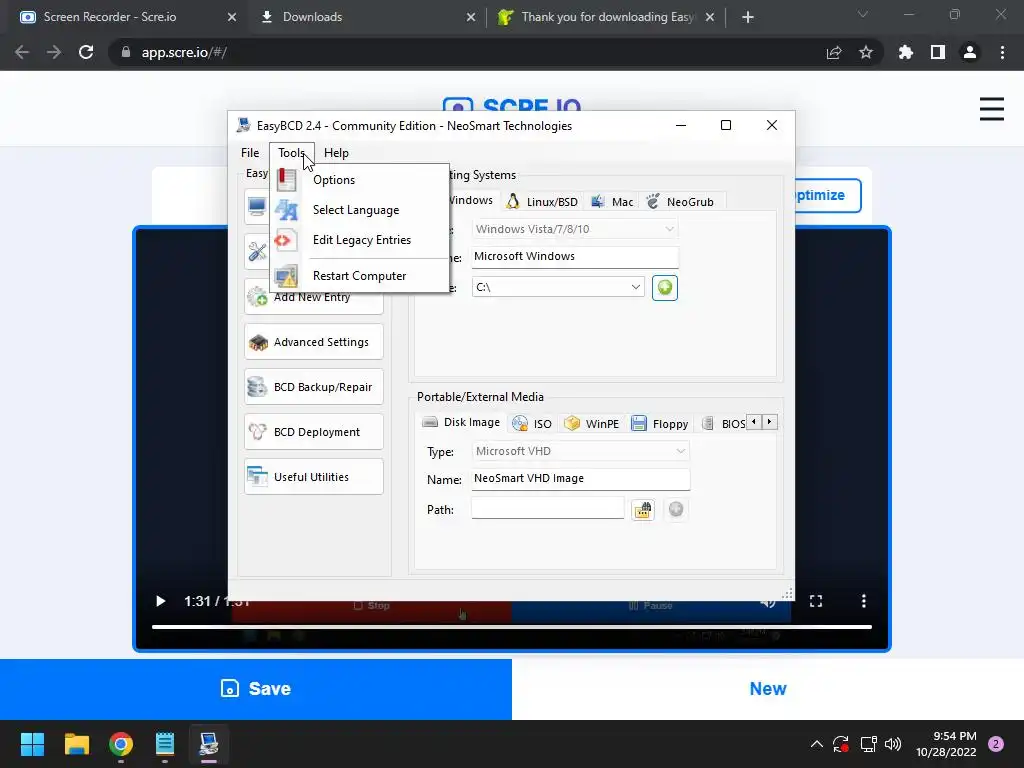The image size is (1024, 768).
Task: Click the Microsoft Windows name field
Action: pos(575,257)
